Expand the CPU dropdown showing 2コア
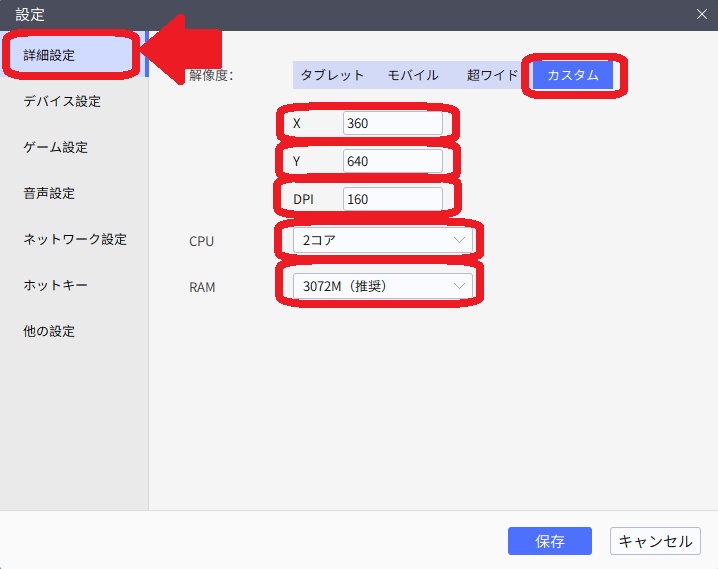The image size is (718, 569). coord(381,241)
